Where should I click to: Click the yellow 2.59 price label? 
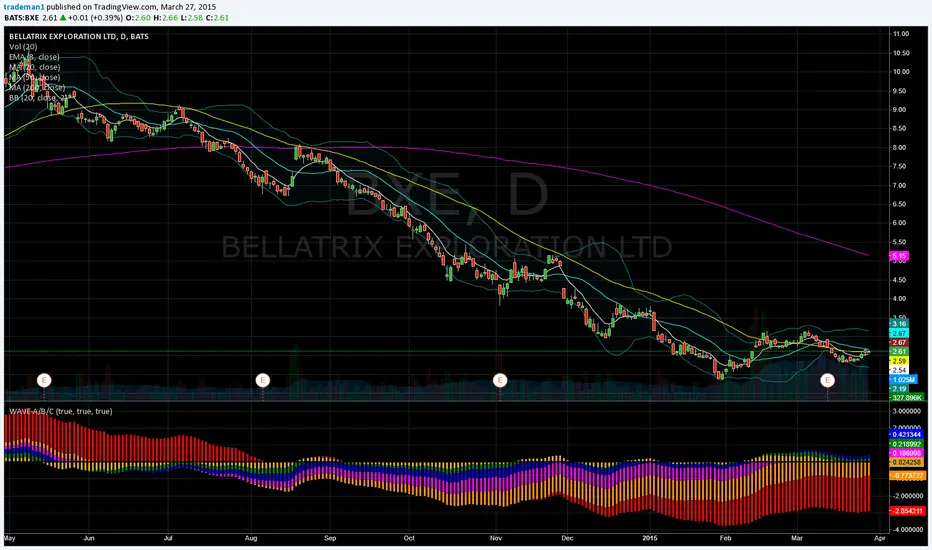[x=899, y=361]
